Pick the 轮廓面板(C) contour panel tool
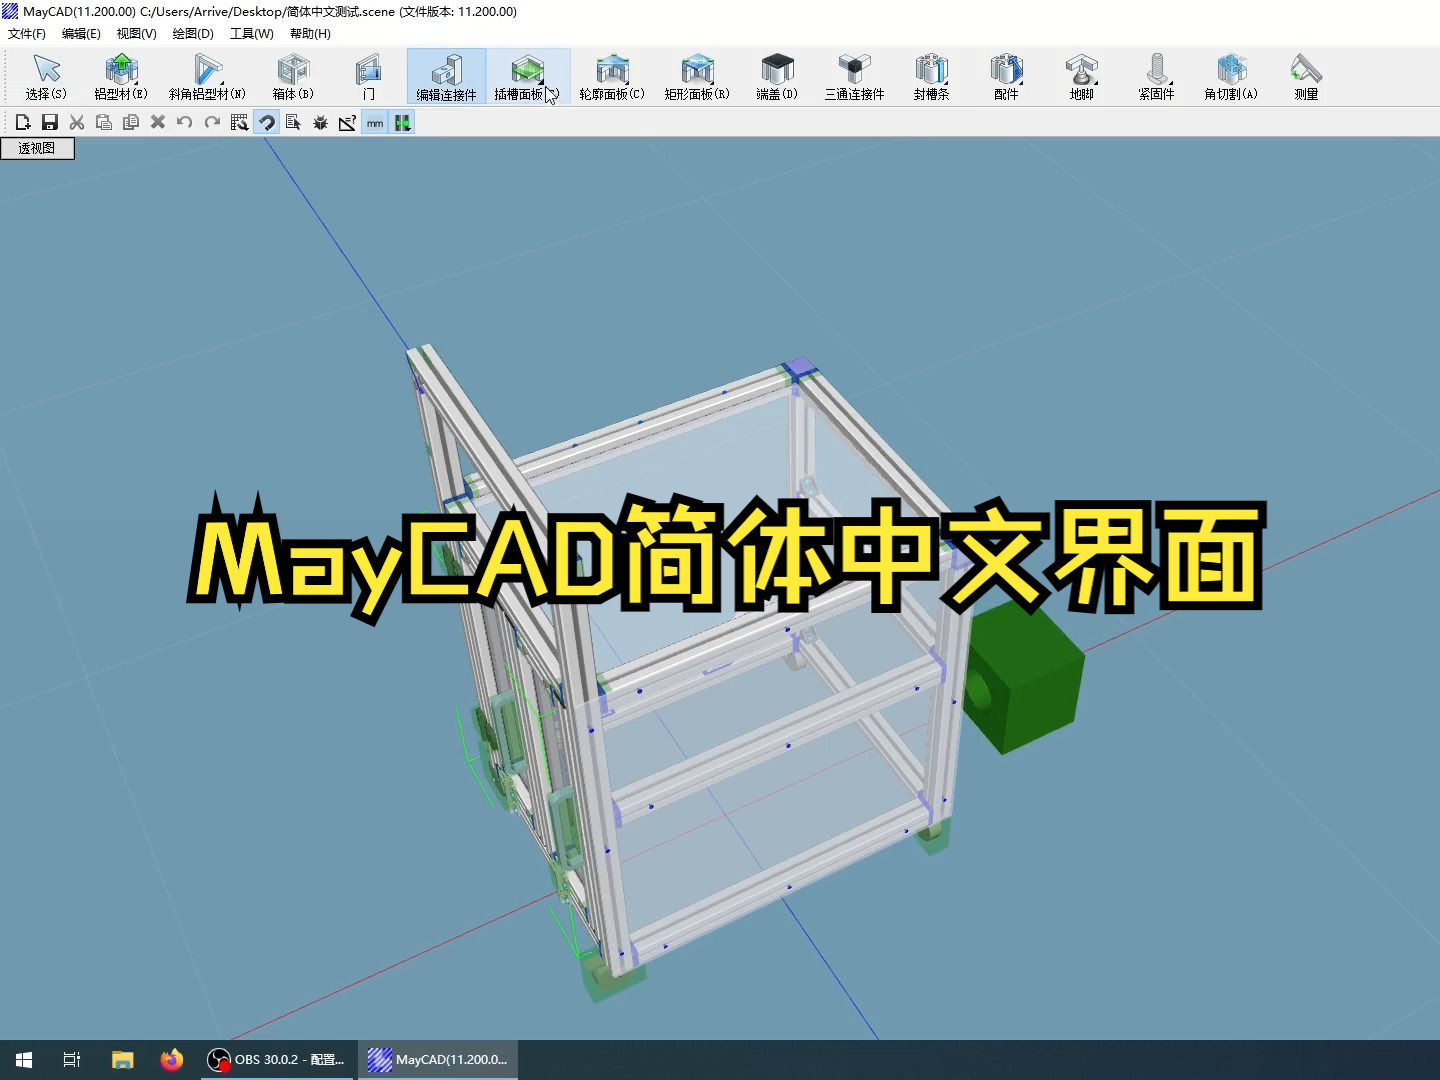This screenshot has width=1440, height=1080. click(x=612, y=77)
